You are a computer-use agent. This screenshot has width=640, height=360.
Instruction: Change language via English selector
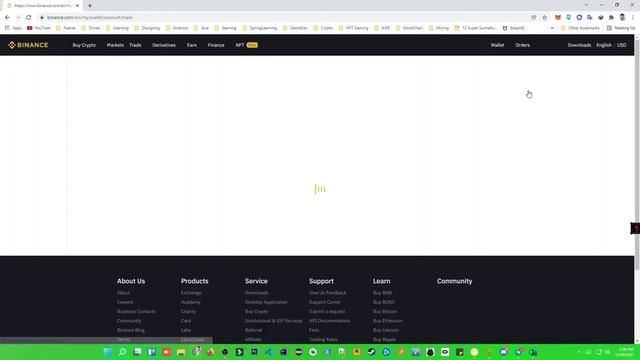(x=604, y=45)
